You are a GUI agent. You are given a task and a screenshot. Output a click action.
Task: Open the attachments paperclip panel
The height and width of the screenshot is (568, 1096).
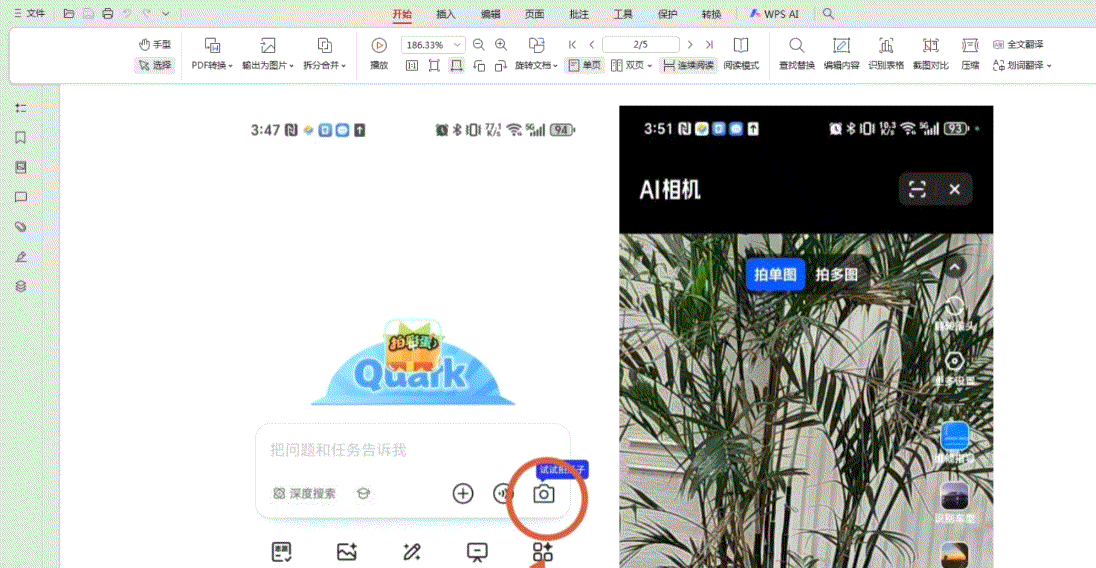(20, 227)
